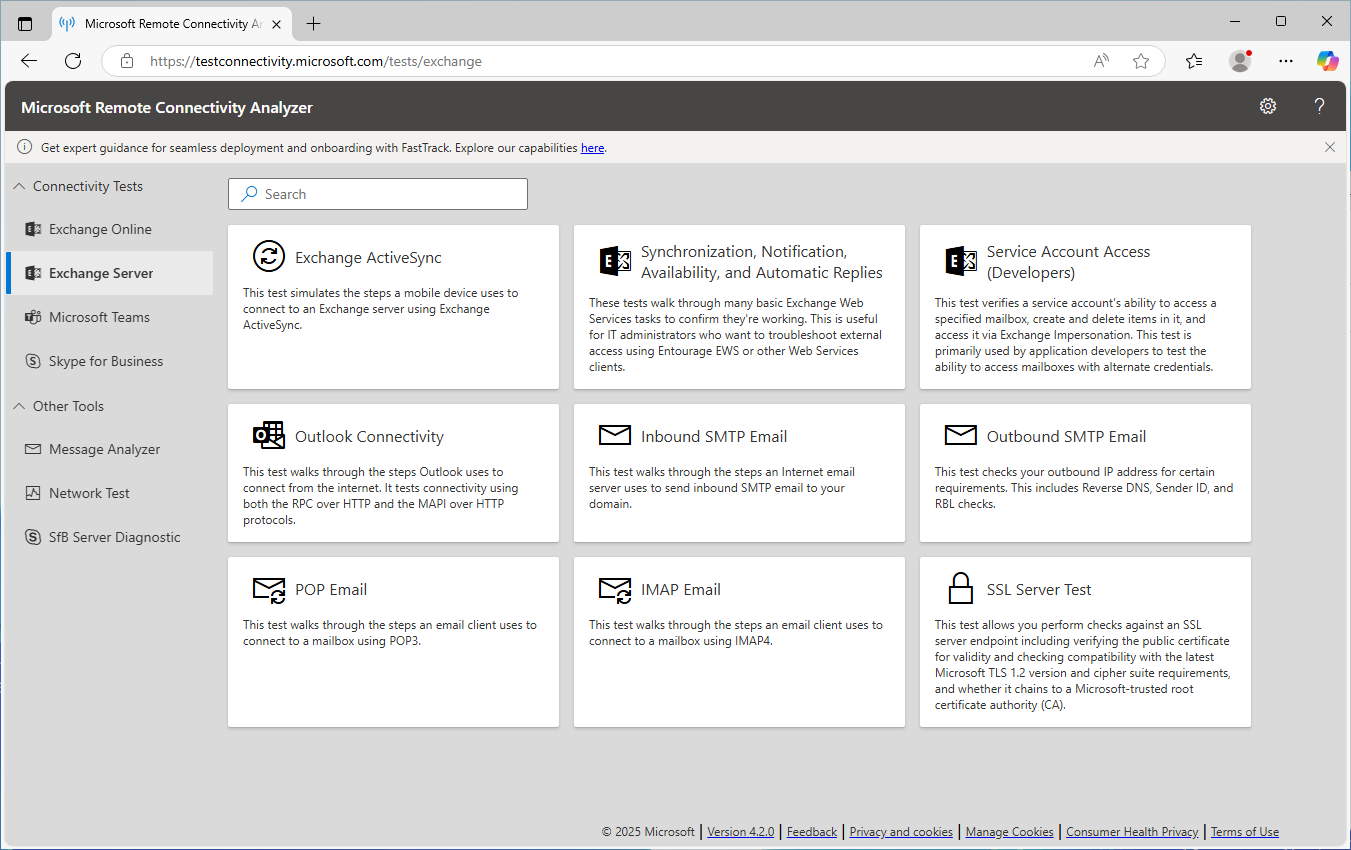Viewport: 1351px width, 850px height.
Task: Open the Version 4.2.0 link
Action: click(x=741, y=832)
